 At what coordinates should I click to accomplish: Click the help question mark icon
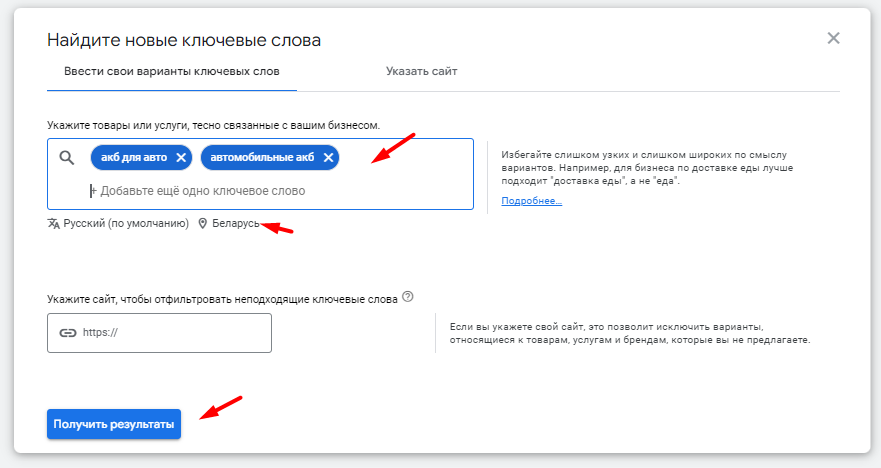[x=408, y=297]
